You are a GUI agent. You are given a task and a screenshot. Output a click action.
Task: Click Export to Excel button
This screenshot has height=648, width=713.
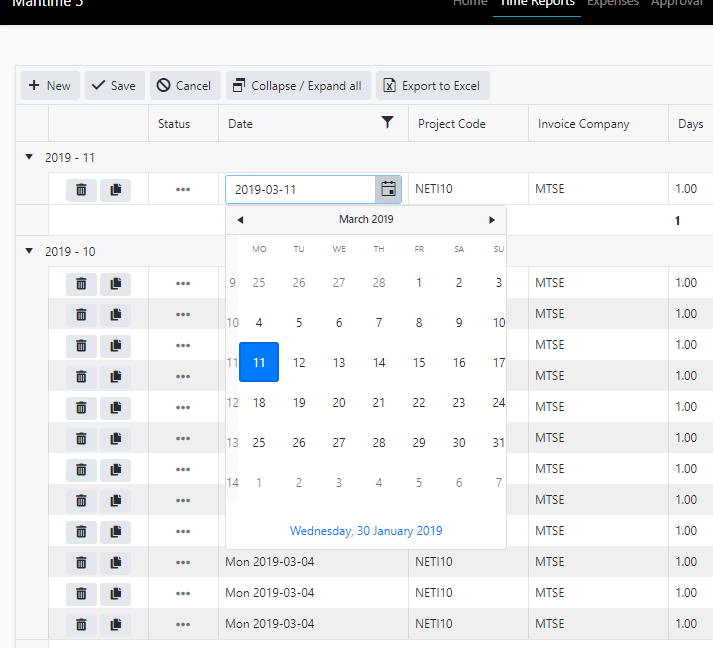[x=432, y=85]
